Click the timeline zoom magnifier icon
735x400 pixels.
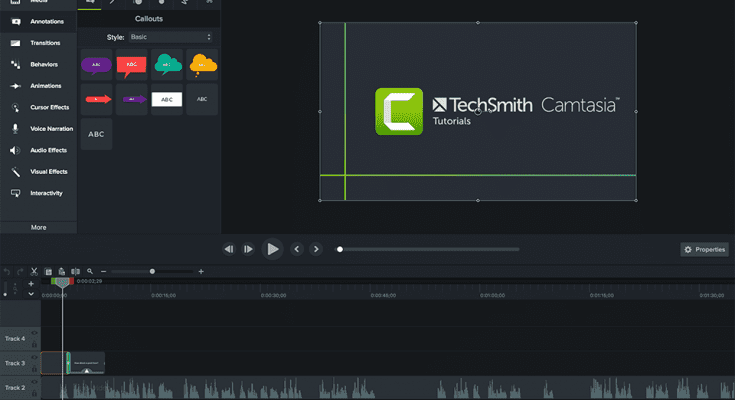90,271
